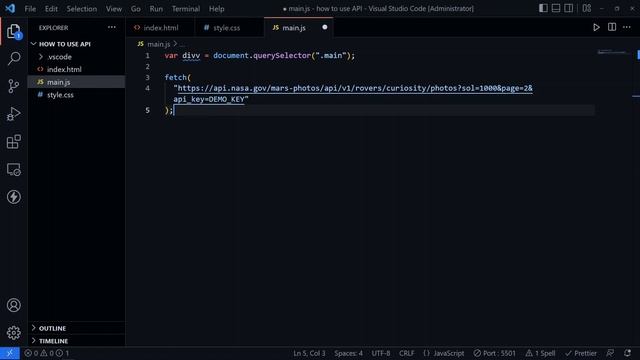Screen dimensions: 640x360
Task: Click the Ln 5, Col 3 cursor position indicator
Action: tap(309, 353)
